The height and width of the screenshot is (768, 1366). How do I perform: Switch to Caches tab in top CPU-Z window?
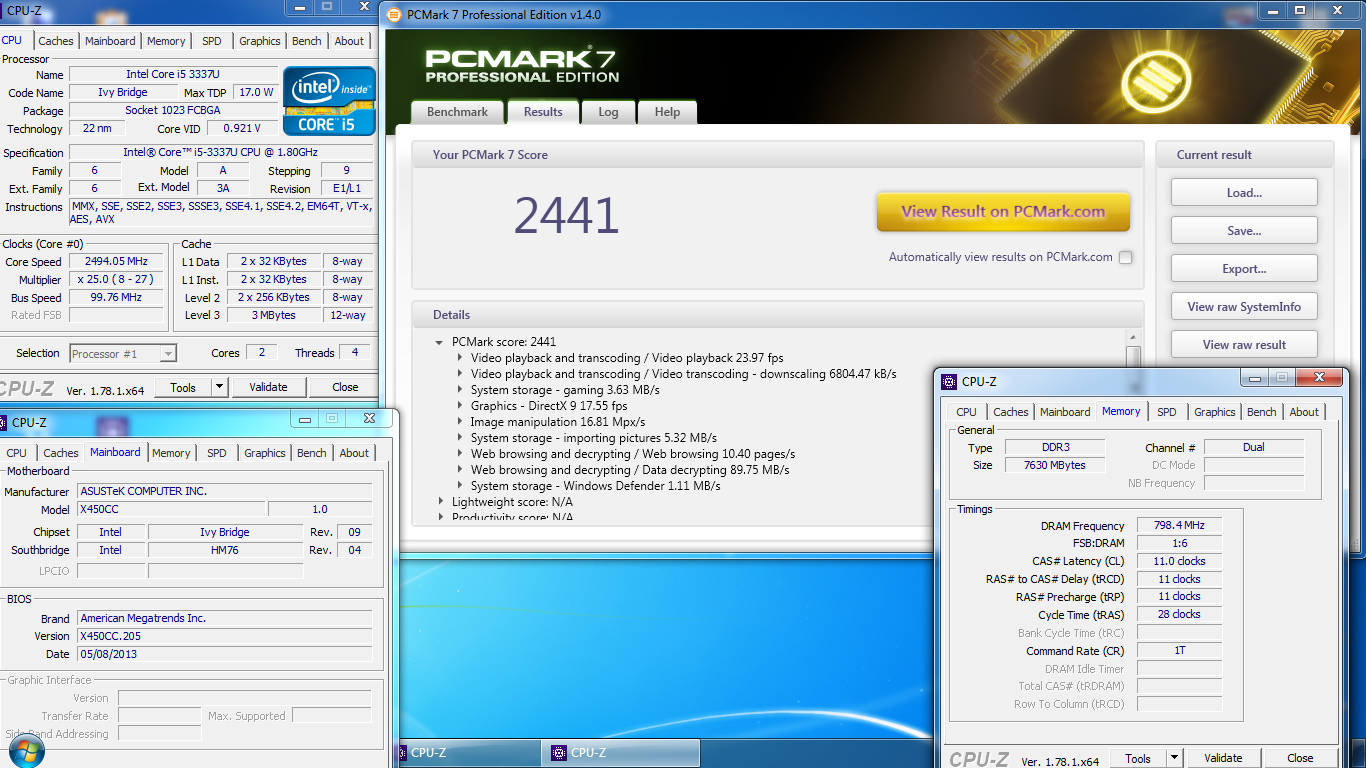click(x=56, y=41)
